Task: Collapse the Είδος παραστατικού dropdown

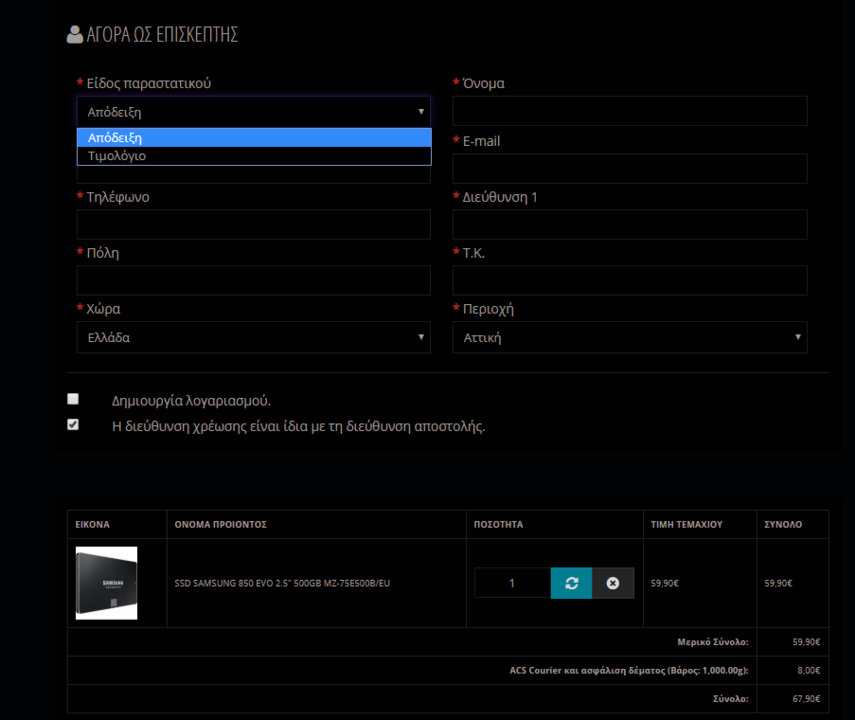Action: (253, 112)
